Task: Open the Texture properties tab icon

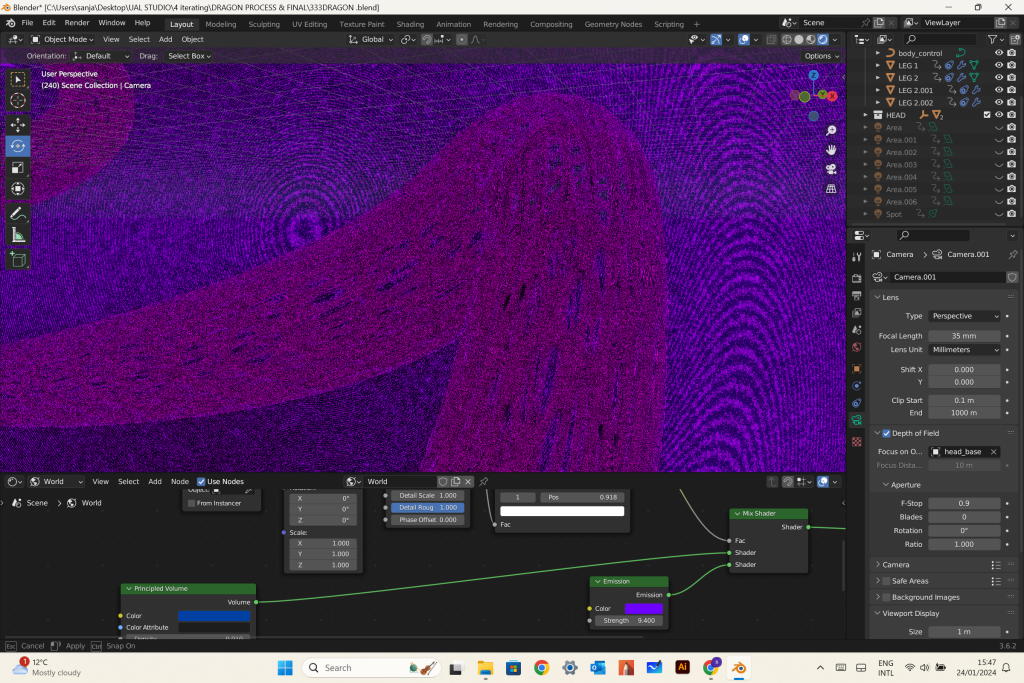Action: (857, 442)
